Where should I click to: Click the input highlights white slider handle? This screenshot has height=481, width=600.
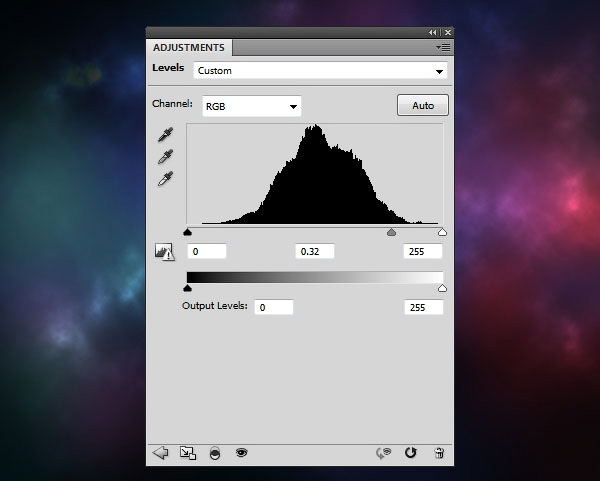pos(442,232)
